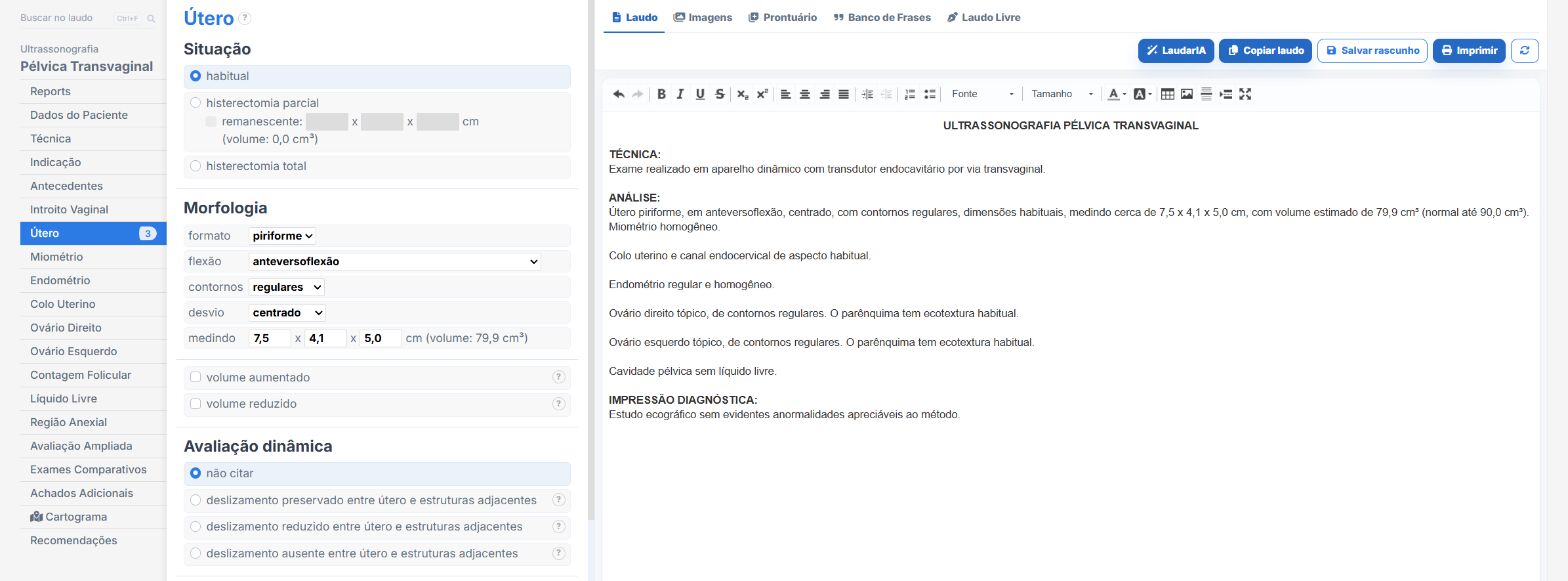Select histerectomia total option
This screenshot has height=581, width=1568.
pyautogui.click(x=196, y=166)
